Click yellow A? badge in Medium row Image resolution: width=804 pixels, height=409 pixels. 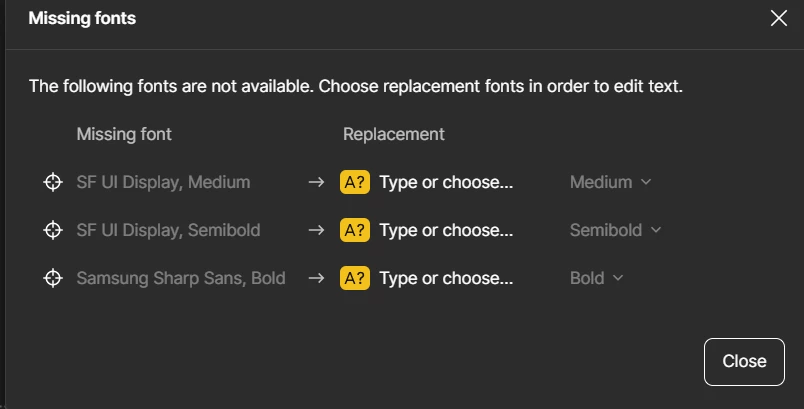point(355,182)
